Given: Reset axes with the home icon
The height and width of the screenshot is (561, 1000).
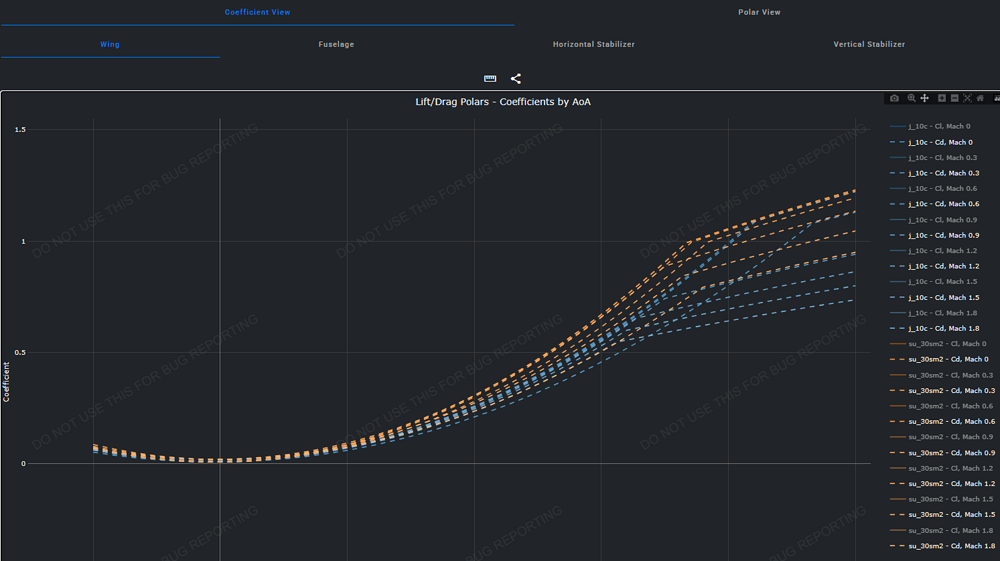Looking at the screenshot, I should pos(980,98).
